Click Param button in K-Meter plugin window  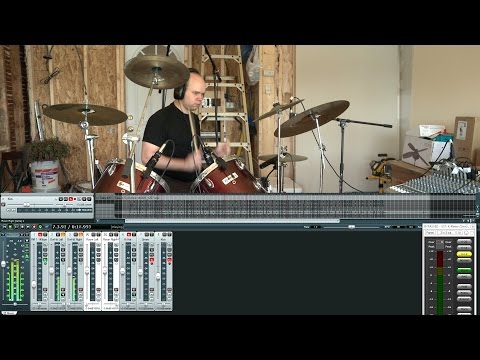430,233
